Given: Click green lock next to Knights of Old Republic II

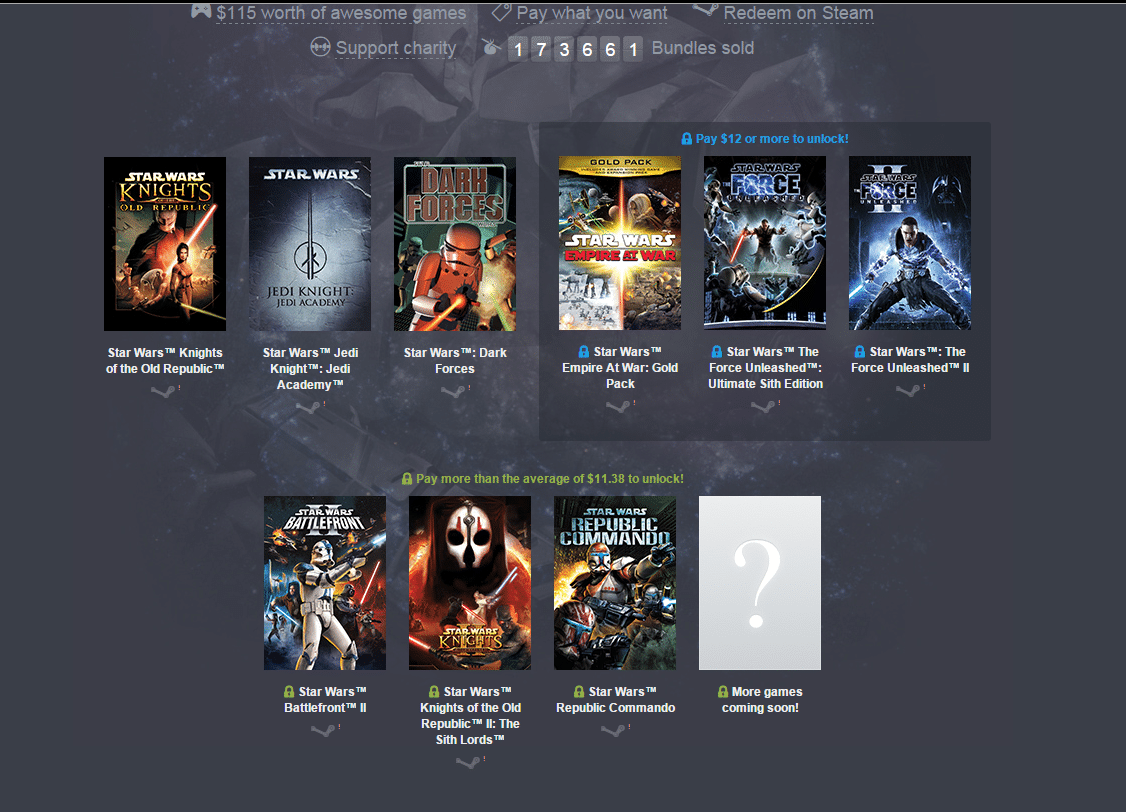Looking at the screenshot, I should point(434,692).
